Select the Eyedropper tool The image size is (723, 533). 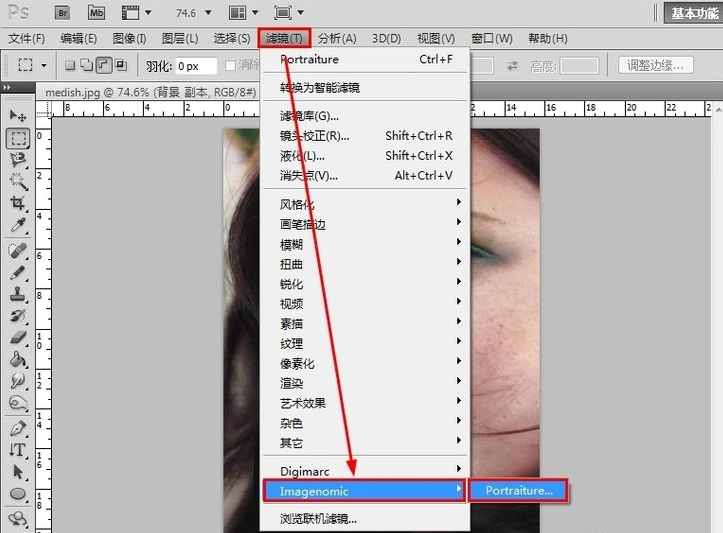click(x=18, y=225)
